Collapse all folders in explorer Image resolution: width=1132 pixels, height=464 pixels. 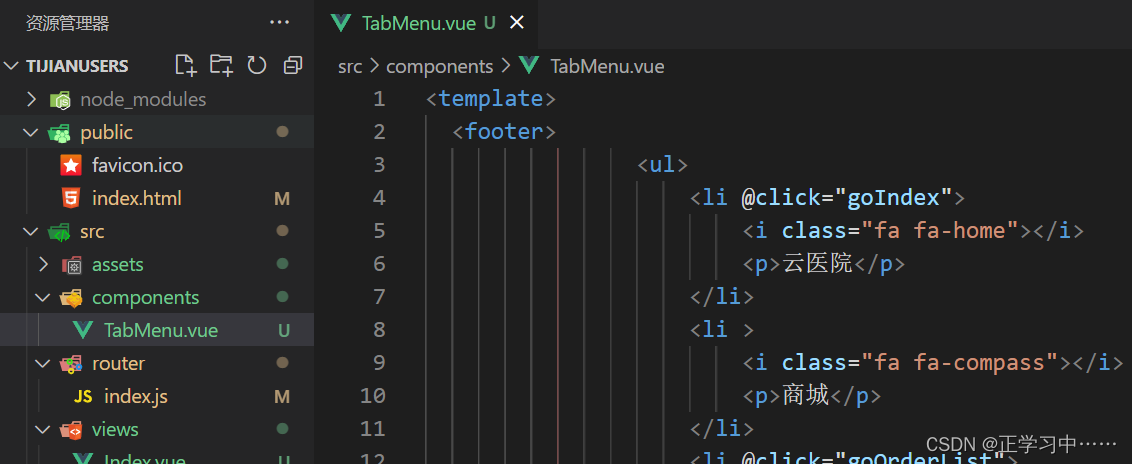292,66
